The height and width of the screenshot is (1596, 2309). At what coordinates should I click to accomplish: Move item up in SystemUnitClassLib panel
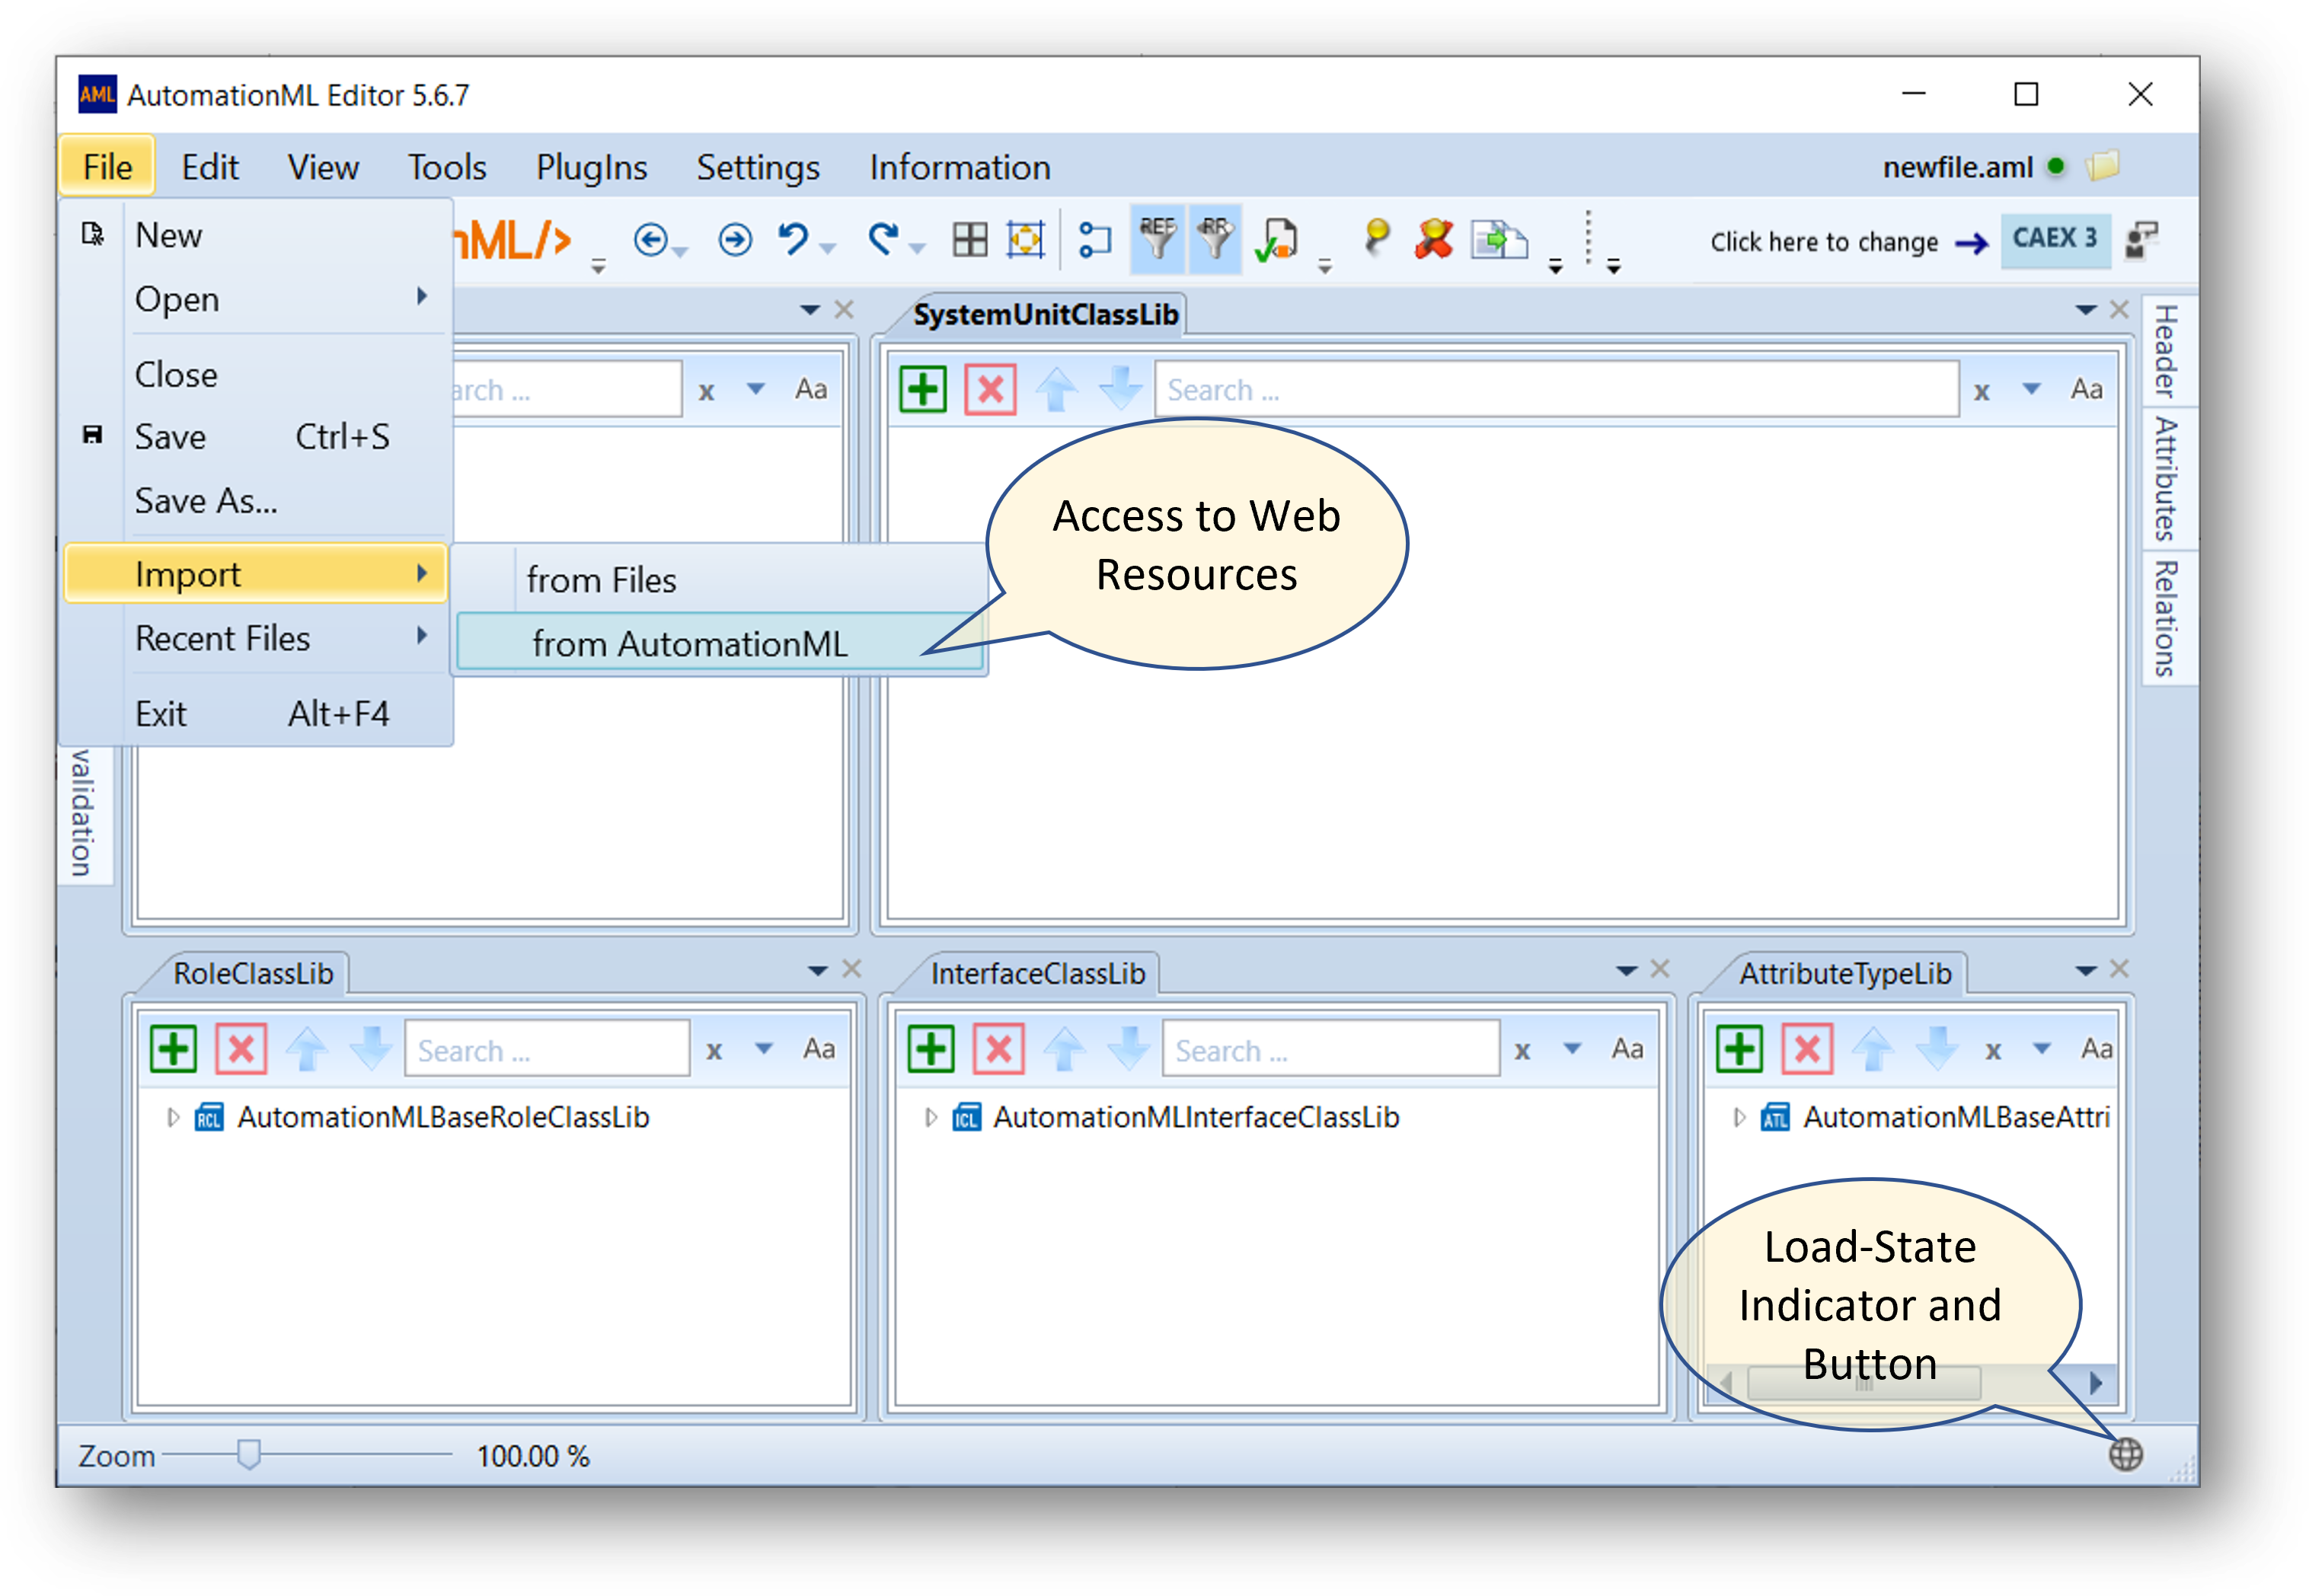pos(1056,389)
